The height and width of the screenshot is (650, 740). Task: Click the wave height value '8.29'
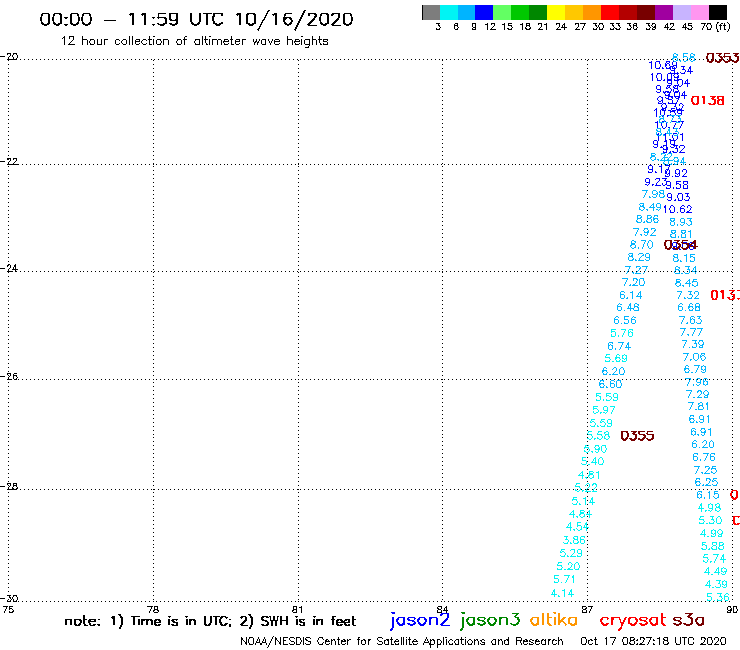pos(639,257)
